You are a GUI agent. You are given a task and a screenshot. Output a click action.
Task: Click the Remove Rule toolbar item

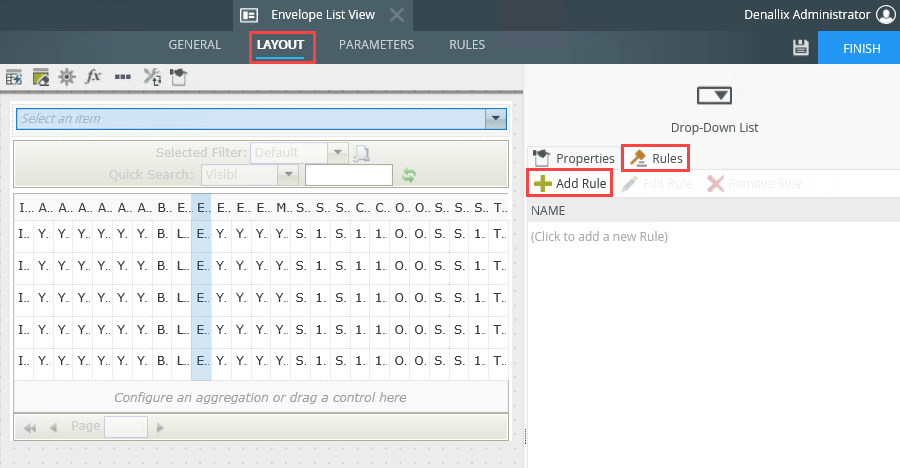pos(755,184)
